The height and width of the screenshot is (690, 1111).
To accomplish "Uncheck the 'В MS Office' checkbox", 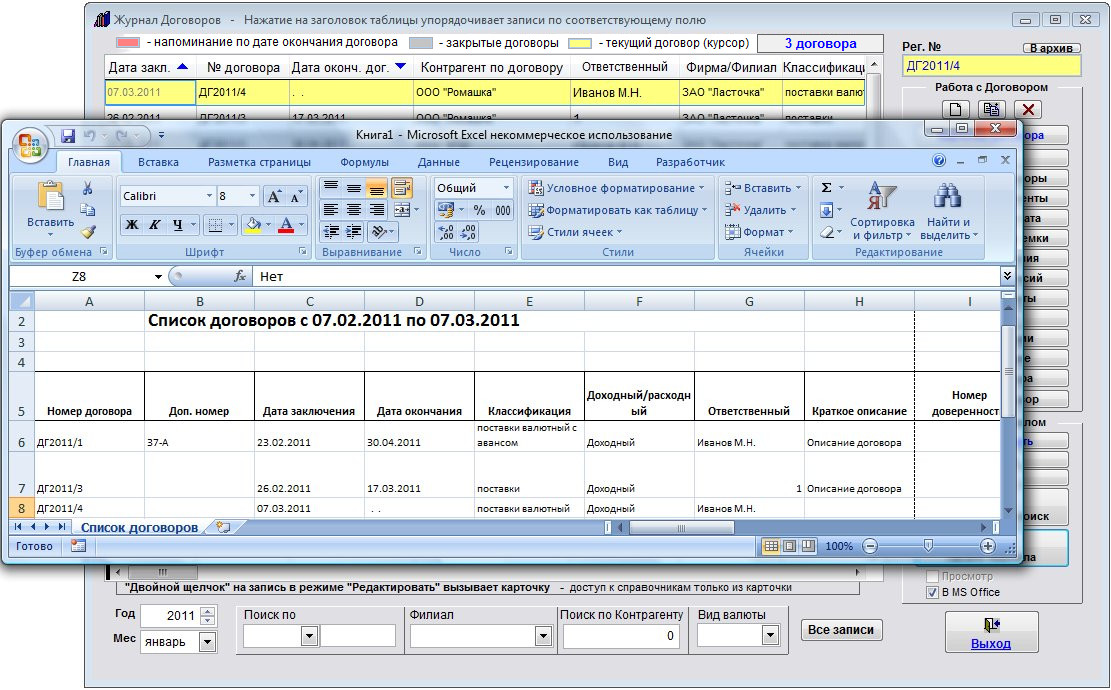I will point(933,592).
